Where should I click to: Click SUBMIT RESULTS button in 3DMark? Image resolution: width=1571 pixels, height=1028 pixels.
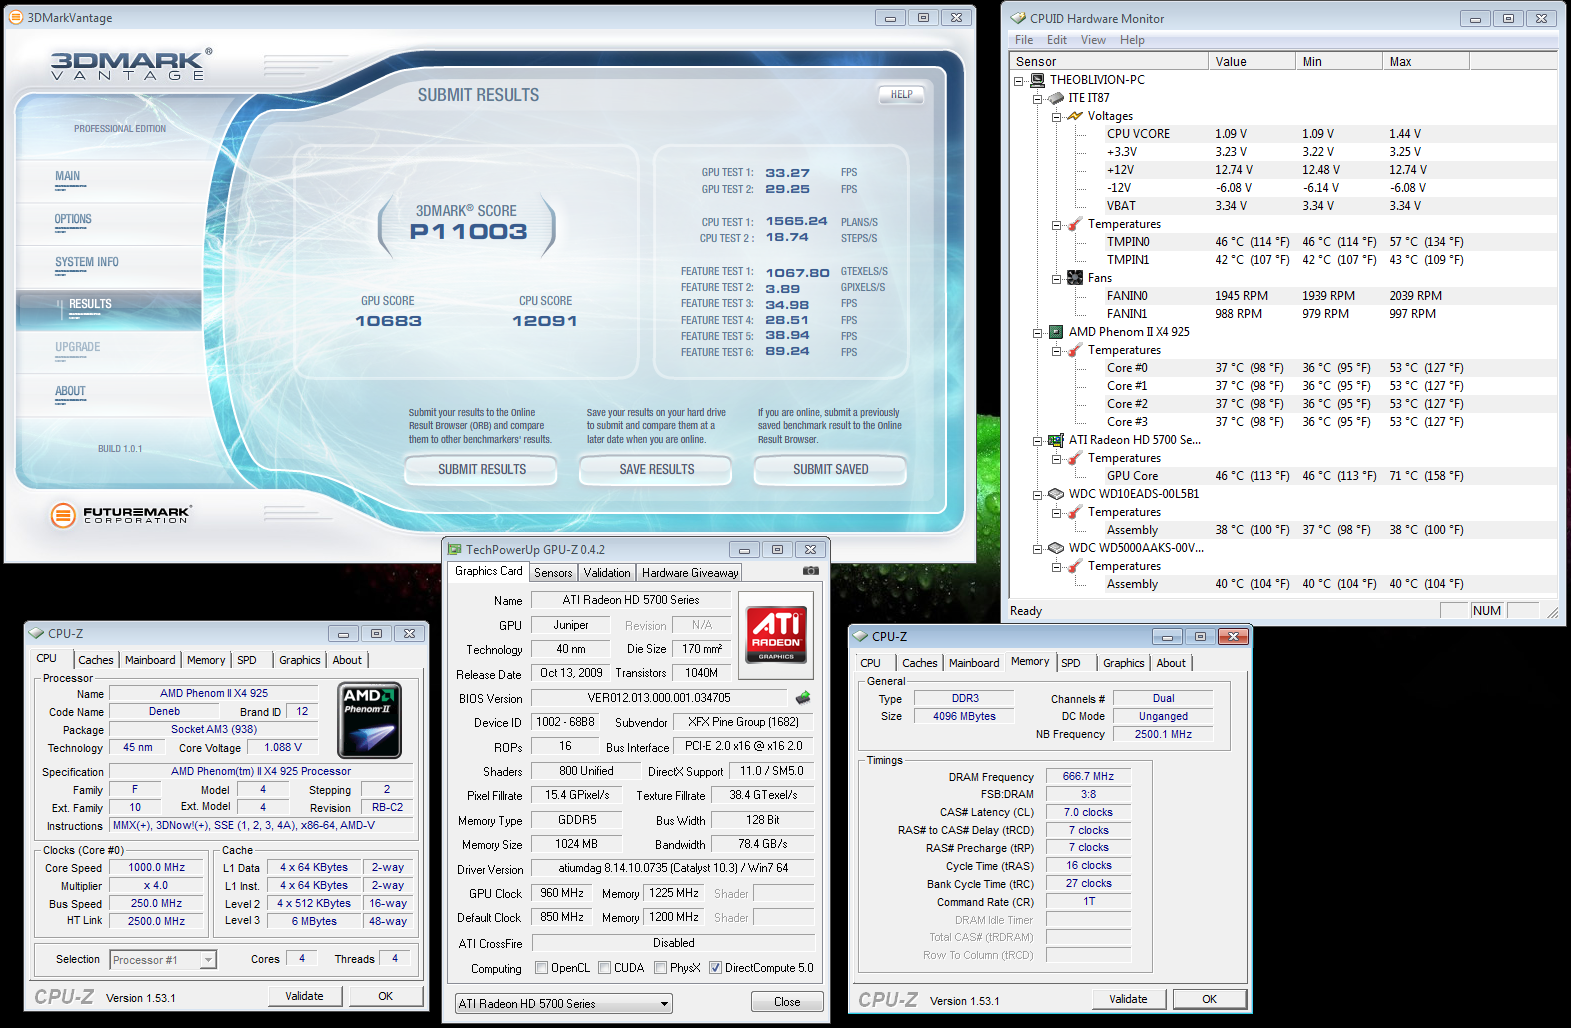pos(481,469)
